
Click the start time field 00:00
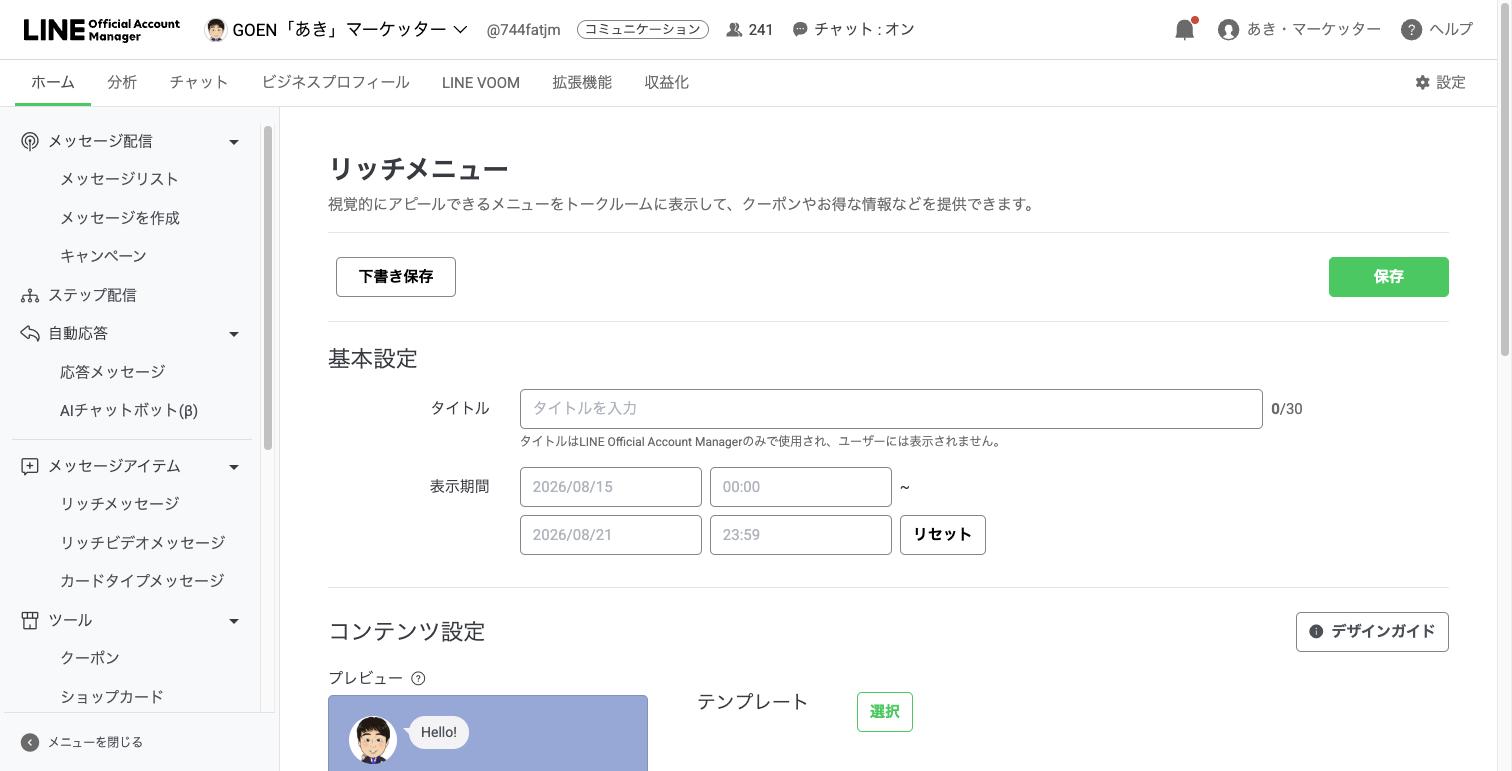[801, 487]
